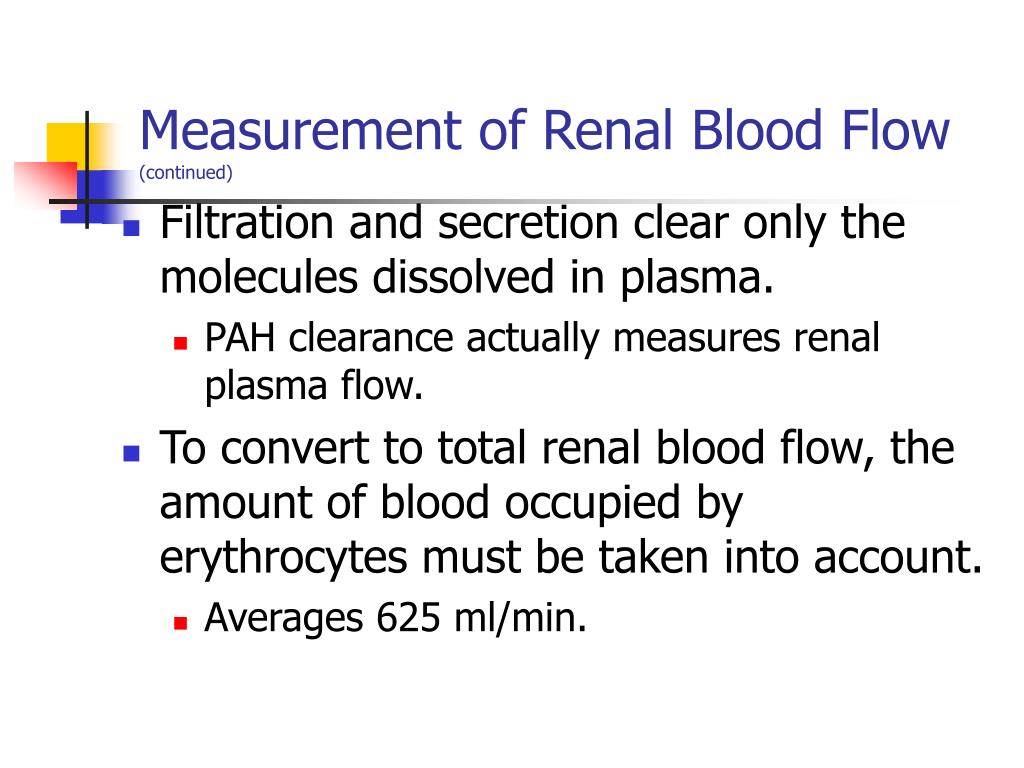Image resolution: width=1024 pixels, height=768 pixels.
Task: Click the red bullet before Averages 625
Action: click(x=181, y=622)
